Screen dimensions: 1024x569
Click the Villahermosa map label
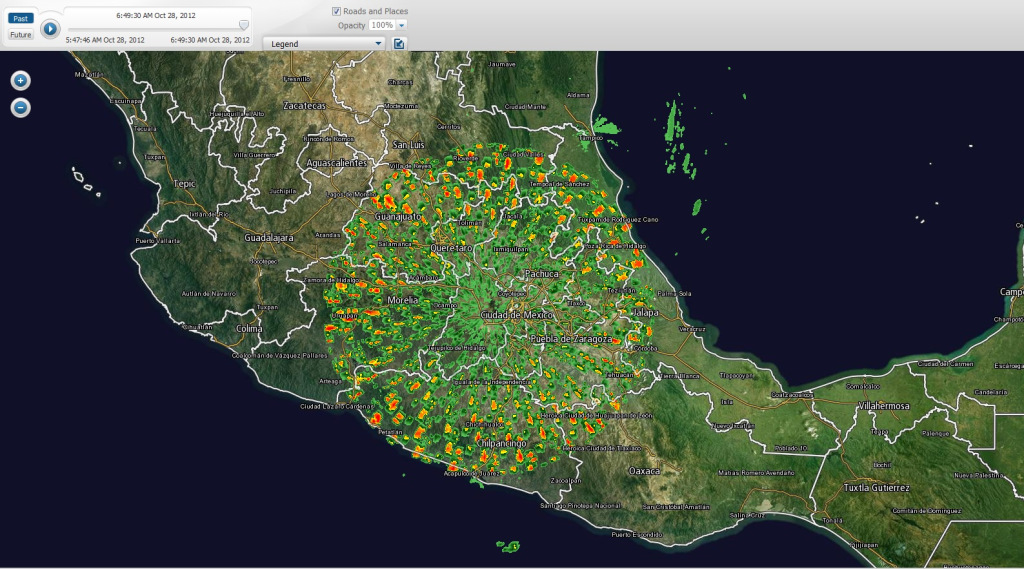pos(884,406)
